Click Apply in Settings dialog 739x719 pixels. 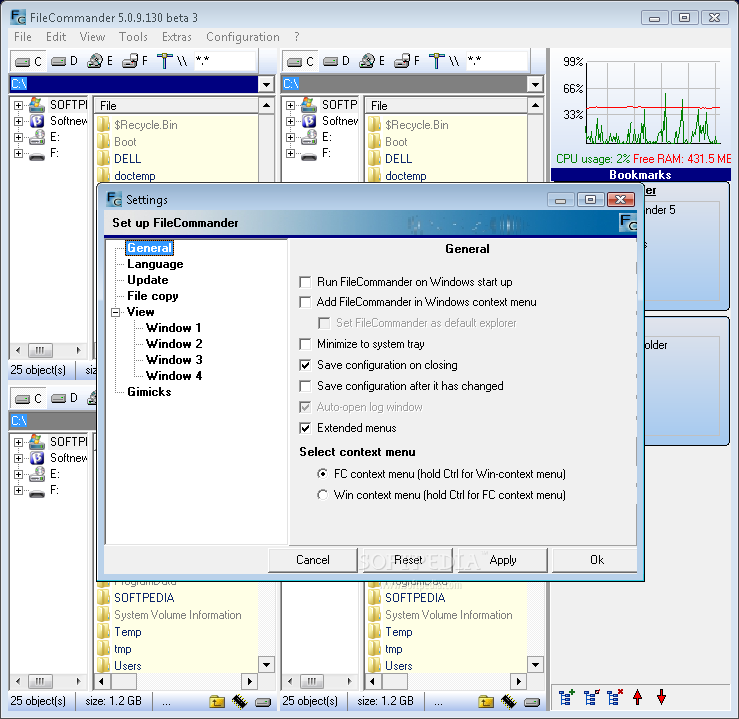coord(503,560)
